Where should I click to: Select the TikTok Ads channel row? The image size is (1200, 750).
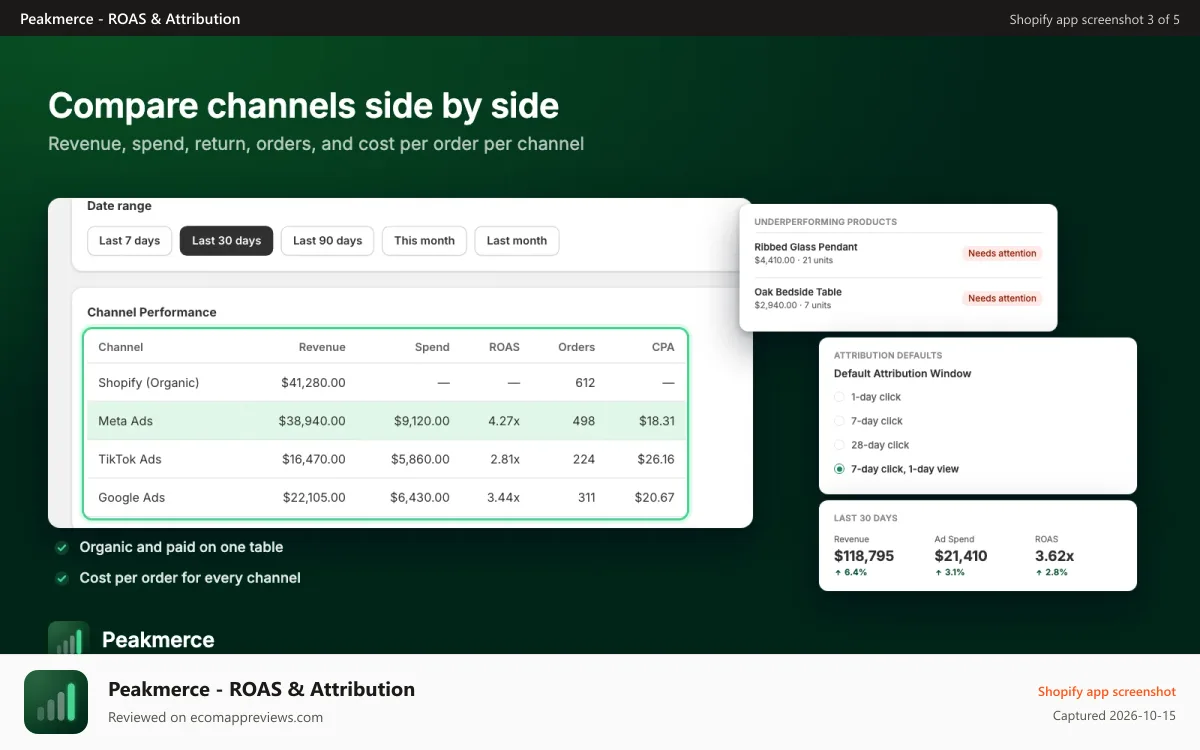[386, 459]
